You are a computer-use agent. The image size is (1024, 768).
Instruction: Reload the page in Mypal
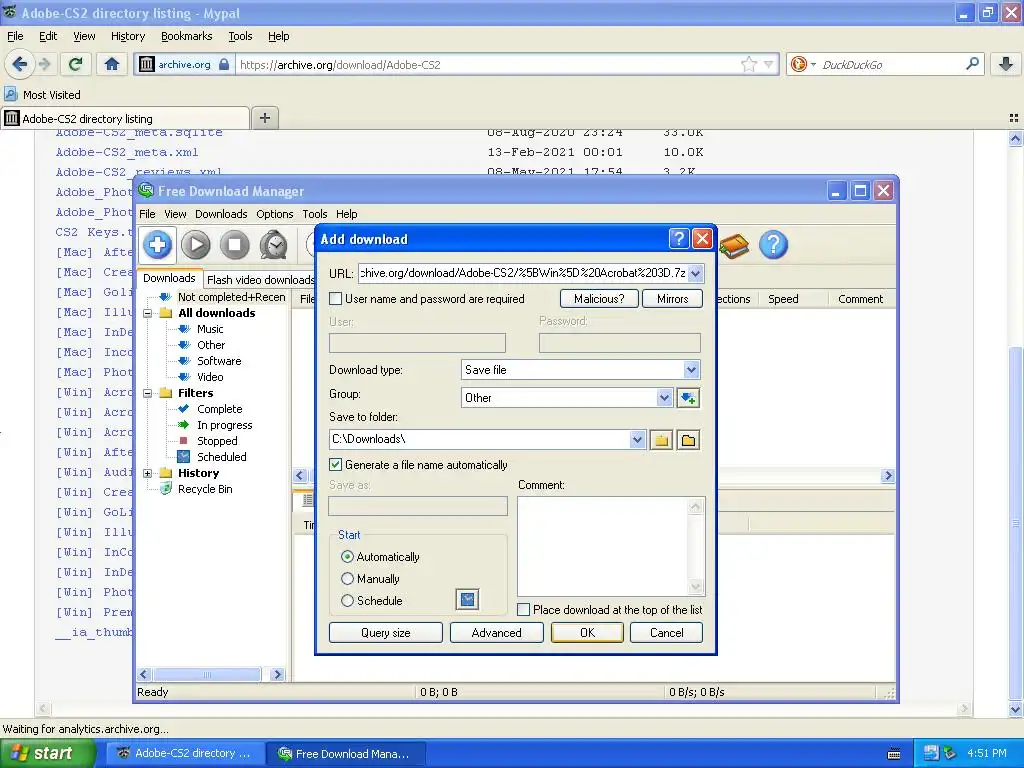tap(75, 64)
